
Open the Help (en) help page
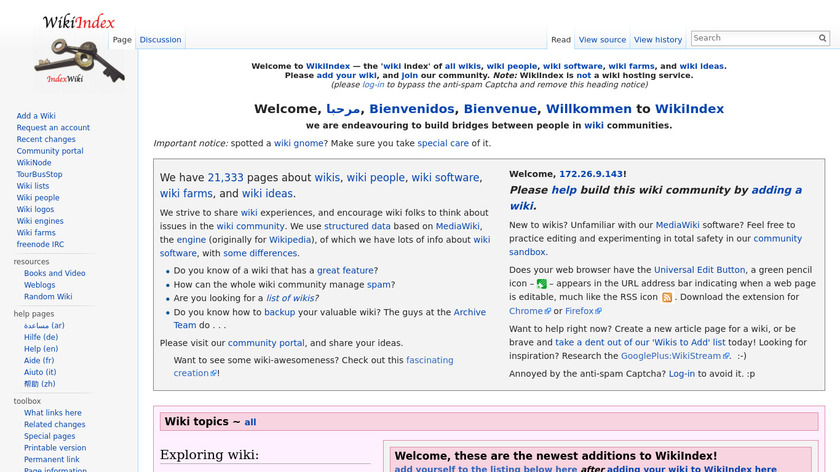click(41, 349)
